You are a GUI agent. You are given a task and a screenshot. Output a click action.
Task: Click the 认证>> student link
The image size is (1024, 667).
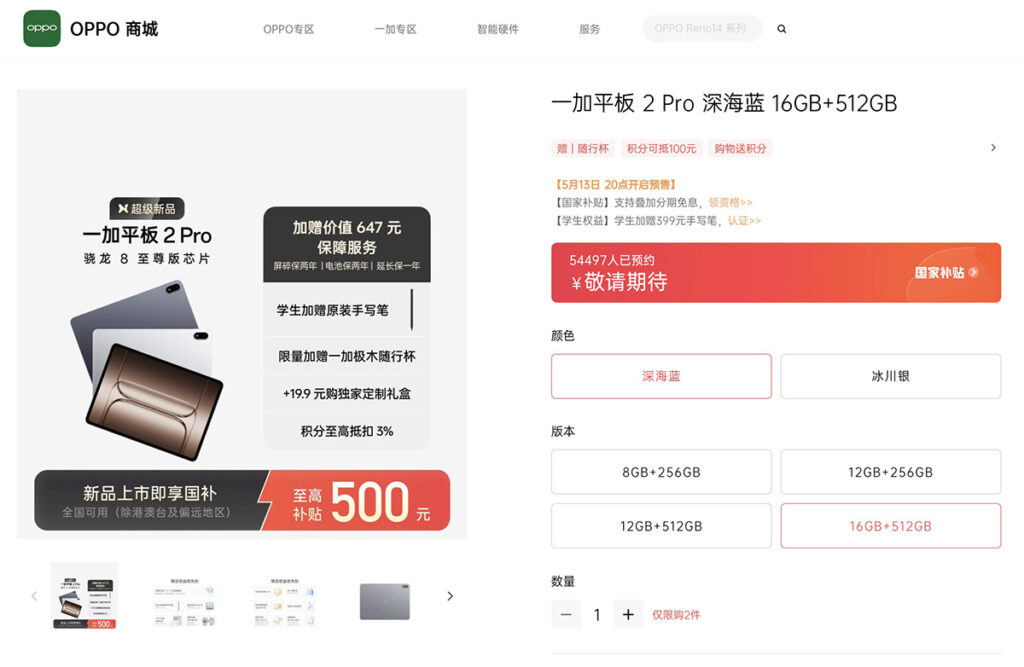coord(744,221)
